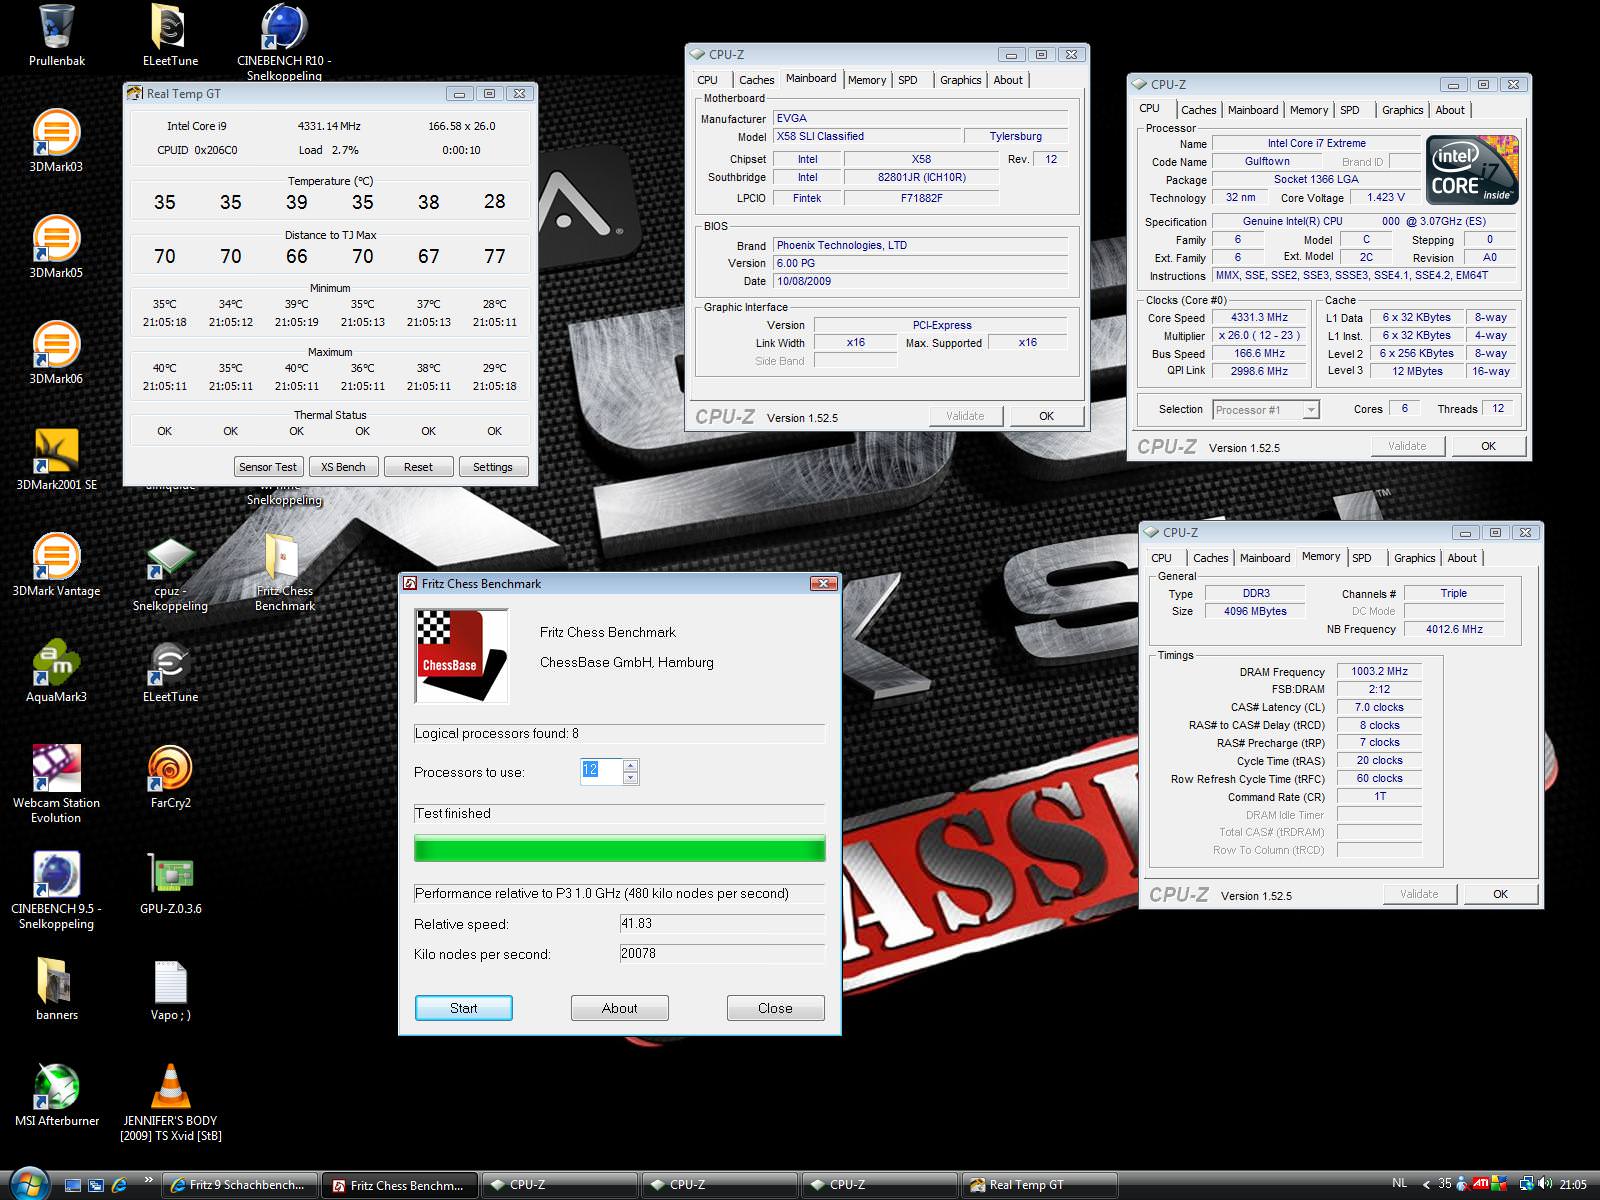Screen dimensions: 1600x1200
Task: Click OK in the CPU-Z processor window
Action: [x=1488, y=446]
